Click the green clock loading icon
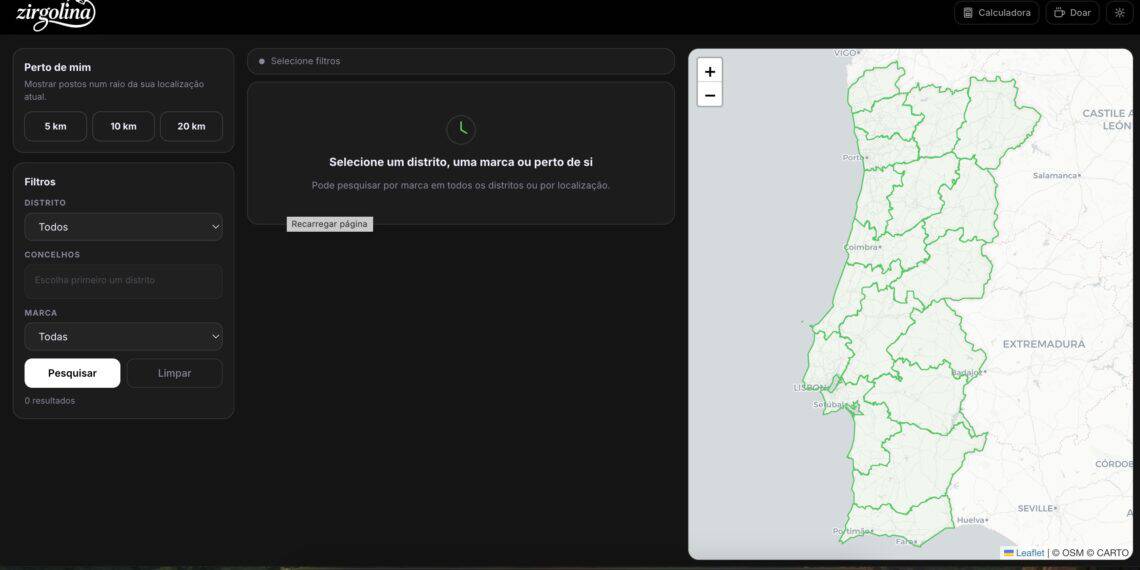Screen dimensions: 1140x570 tap(460, 129)
